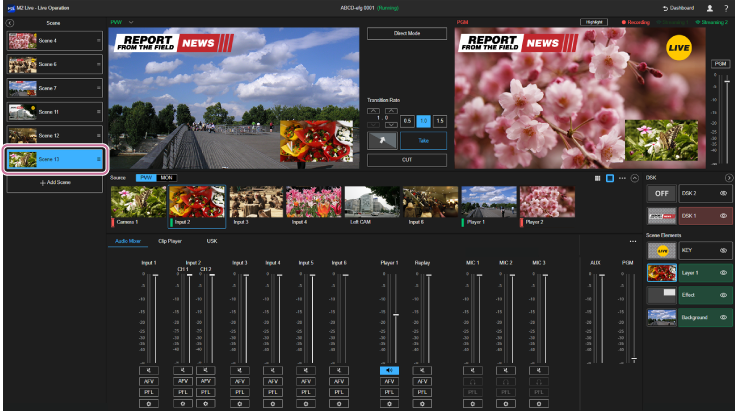Switch source view to grid icon
Viewport: 735px width, 411px height.
pyautogui.click(x=596, y=177)
